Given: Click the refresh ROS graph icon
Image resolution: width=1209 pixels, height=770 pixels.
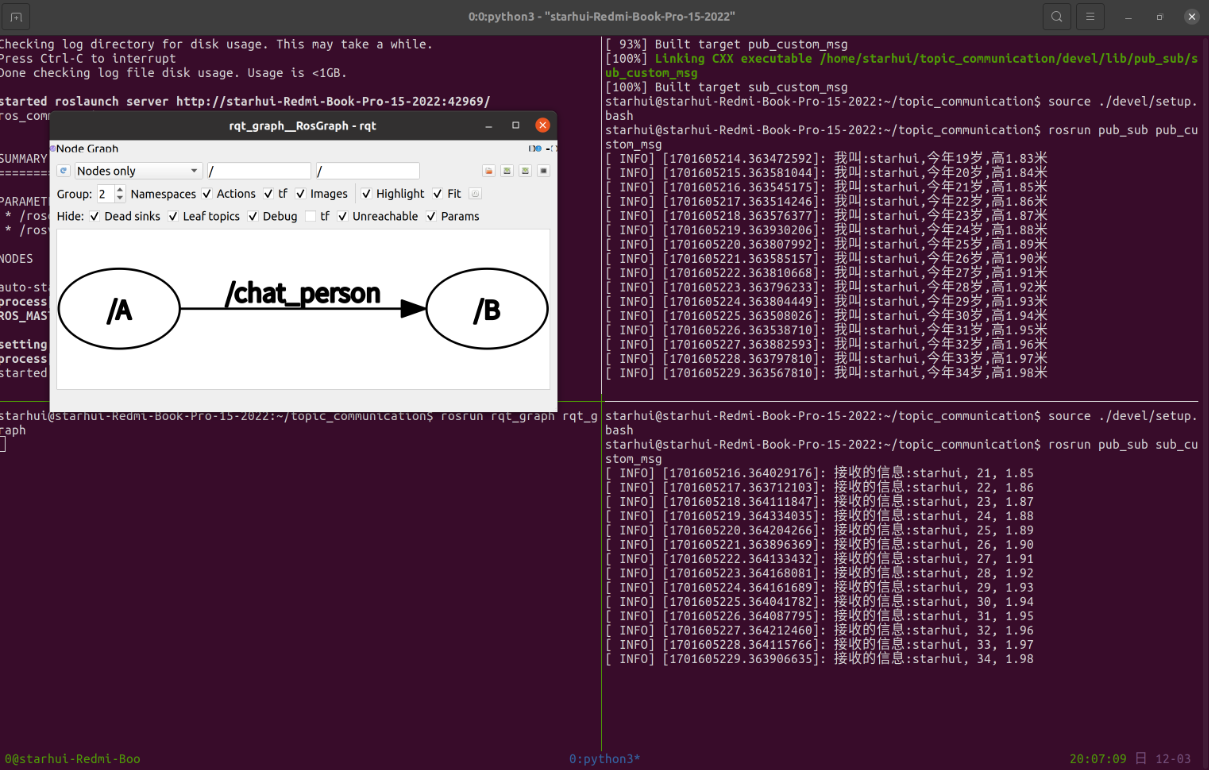Looking at the screenshot, I should (x=63, y=171).
